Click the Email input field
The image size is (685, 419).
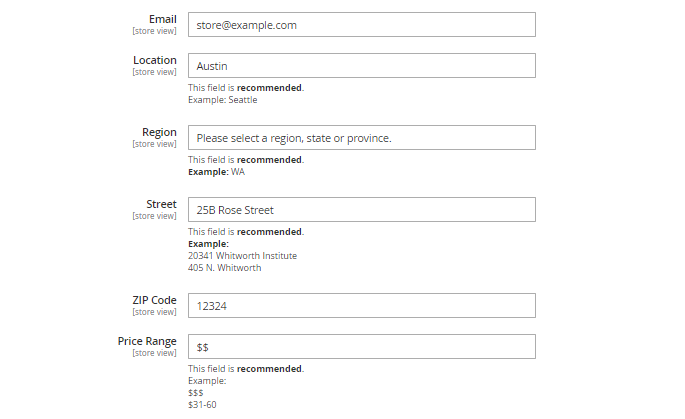coord(361,25)
